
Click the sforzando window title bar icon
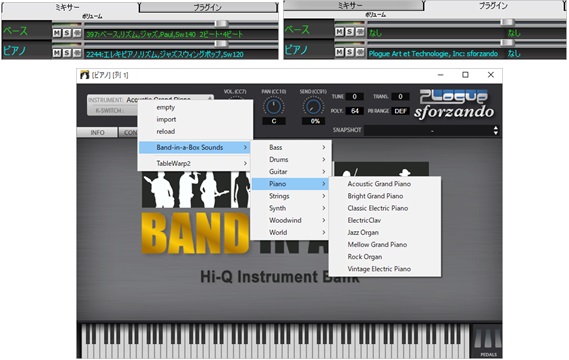point(85,75)
